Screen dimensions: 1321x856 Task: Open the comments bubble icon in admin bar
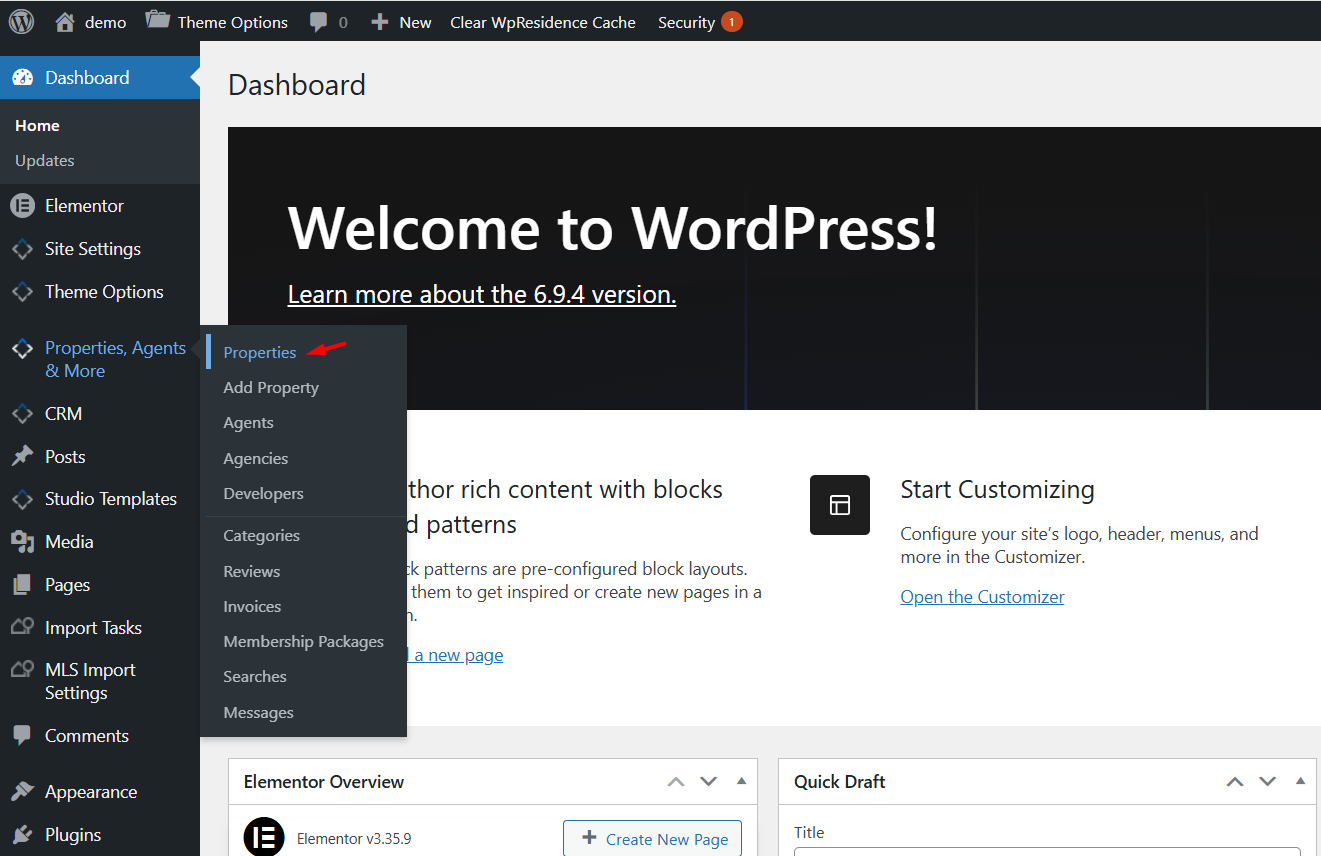(319, 22)
